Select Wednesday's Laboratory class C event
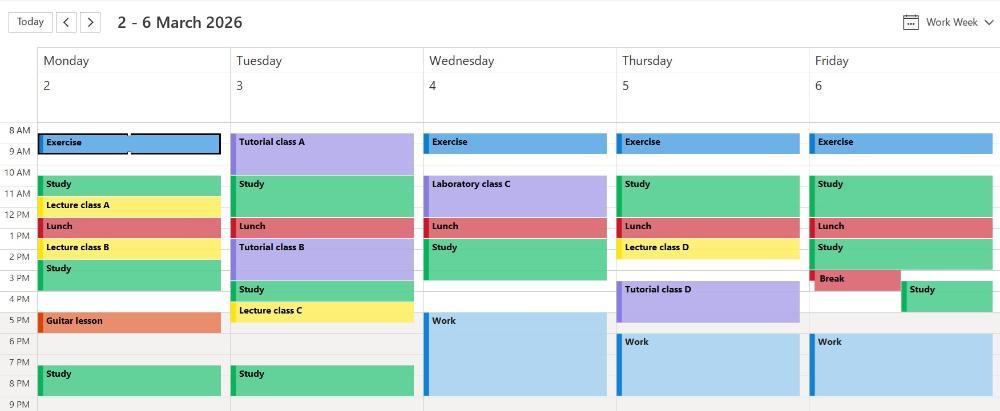The height and width of the screenshot is (411, 1000). [515, 196]
